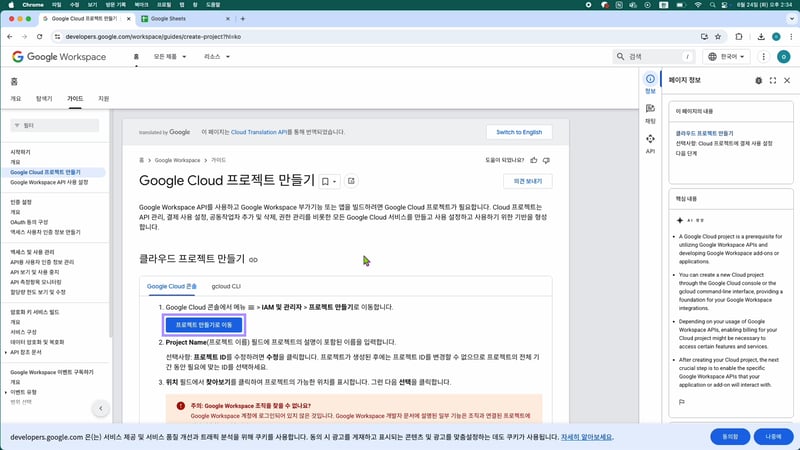The image size is (800, 450).
Task: Open 리소스 dropdown menu
Action: pyautogui.click(x=217, y=57)
